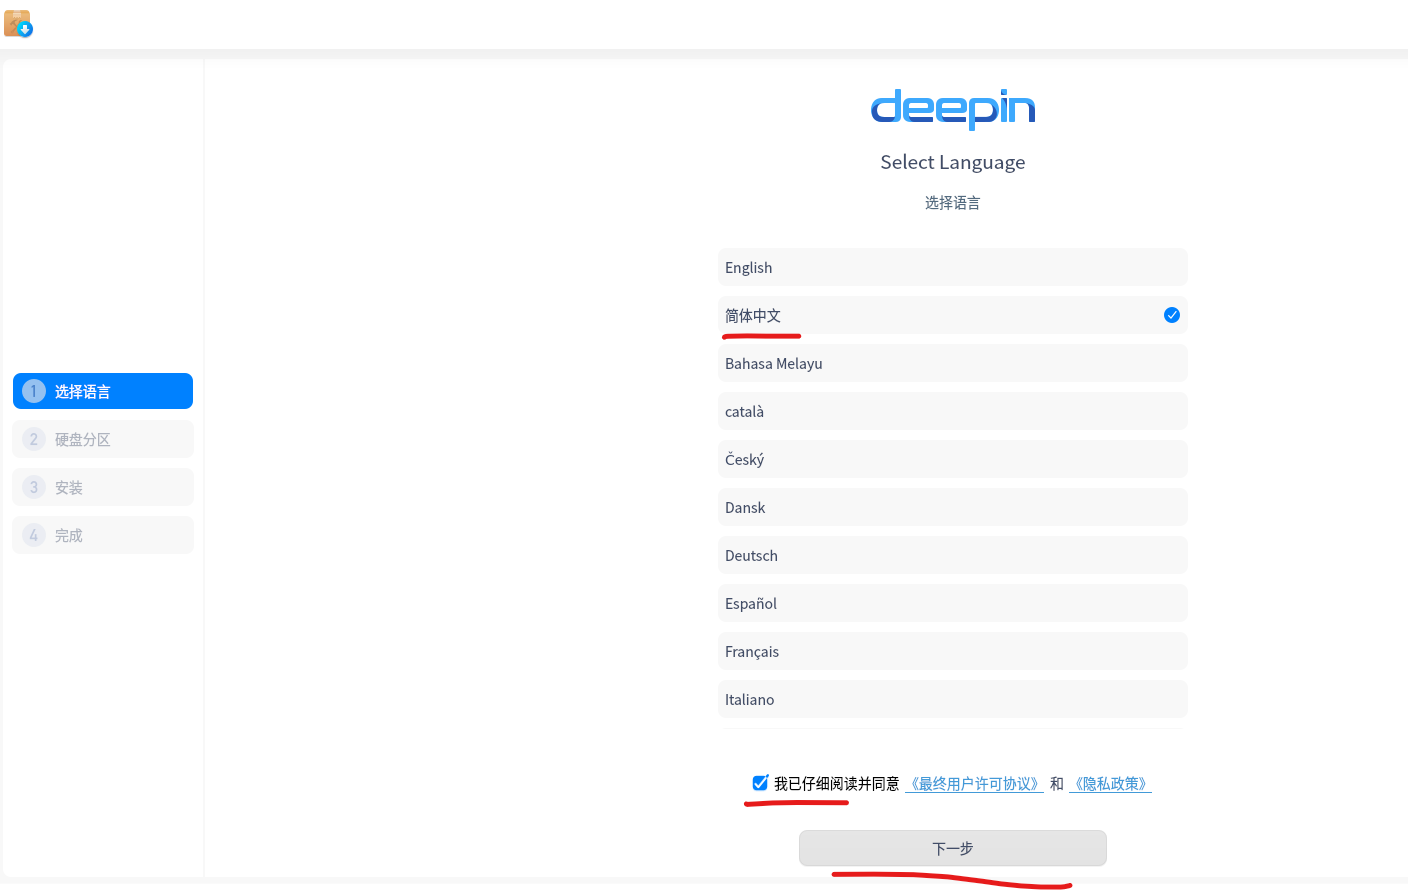
Task: Go to step 3 安装
Action: click(103, 487)
